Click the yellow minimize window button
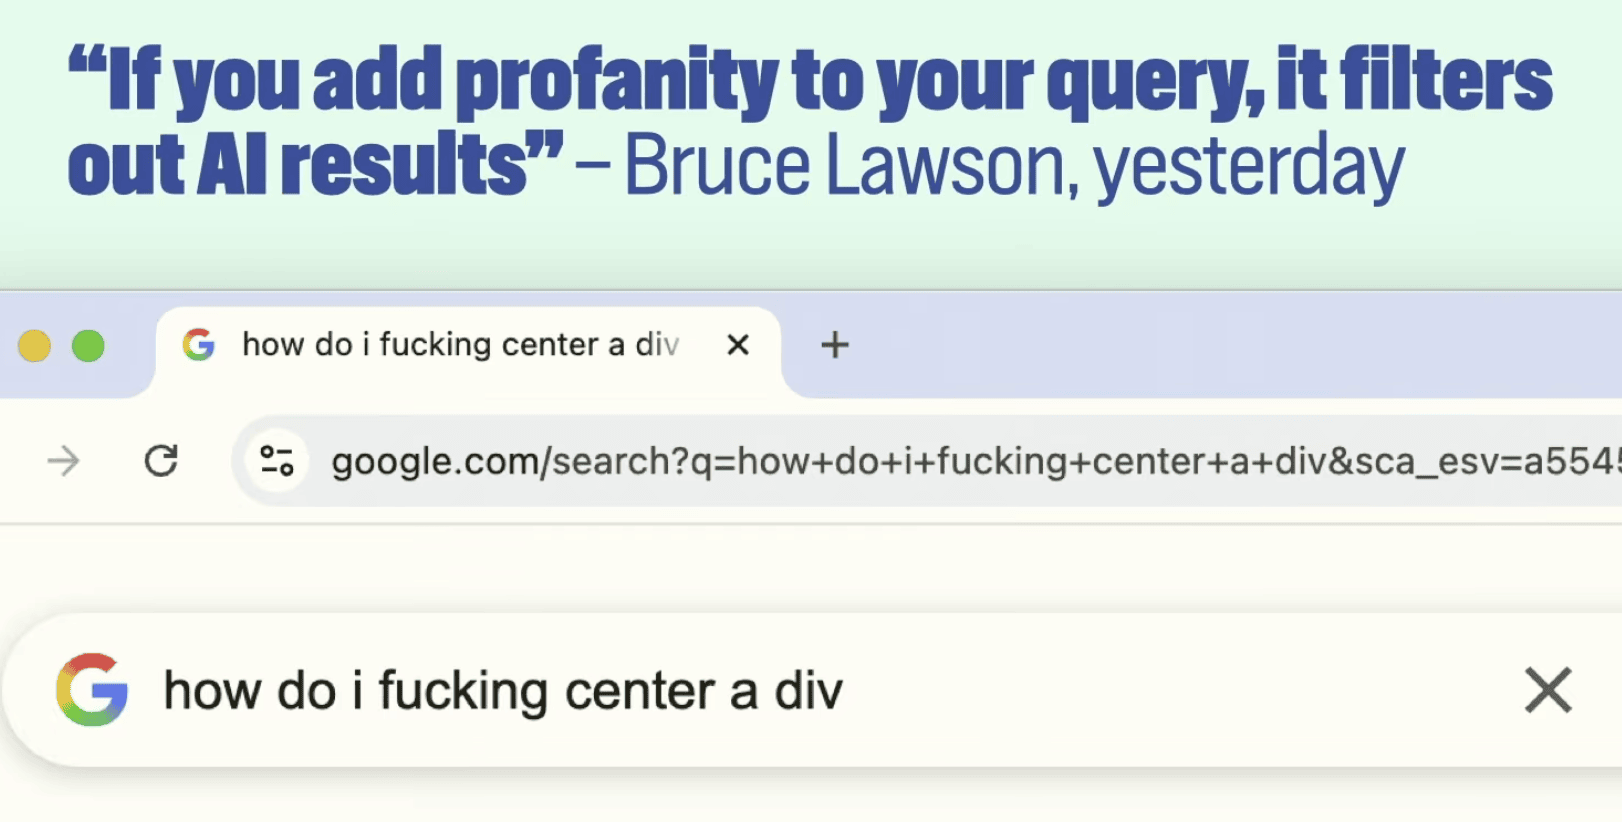Image resolution: width=1622 pixels, height=822 pixels. click(x=34, y=346)
